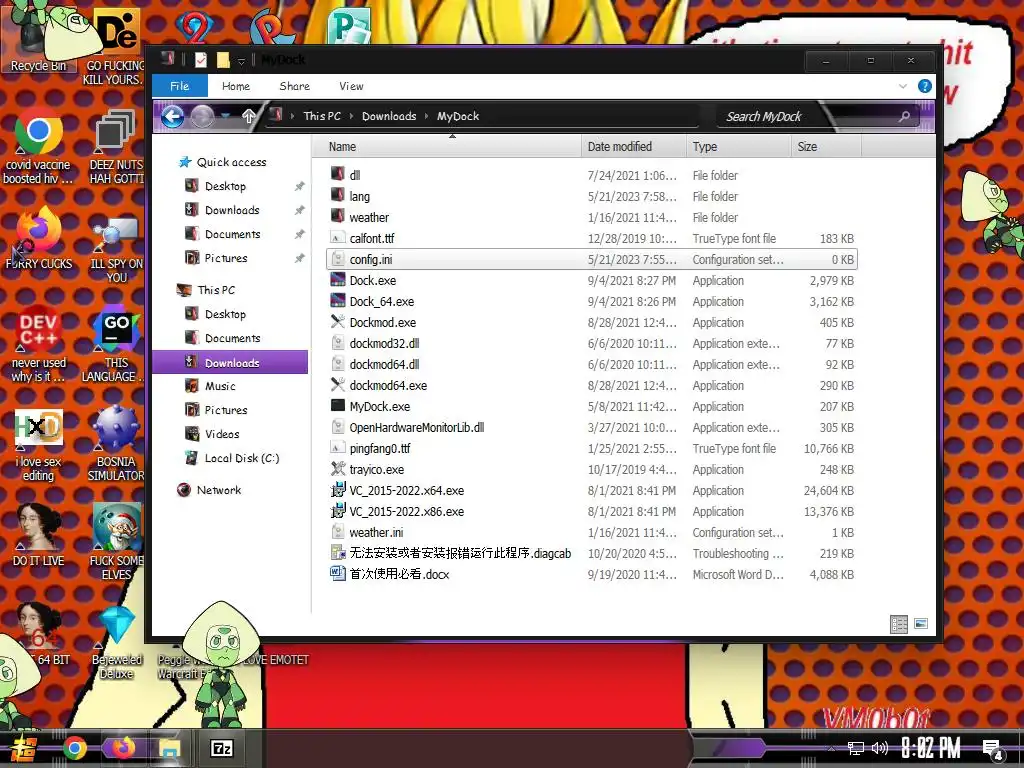Click the Explorer back arrow button
This screenshot has width=1024, height=768.
pos(172,117)
